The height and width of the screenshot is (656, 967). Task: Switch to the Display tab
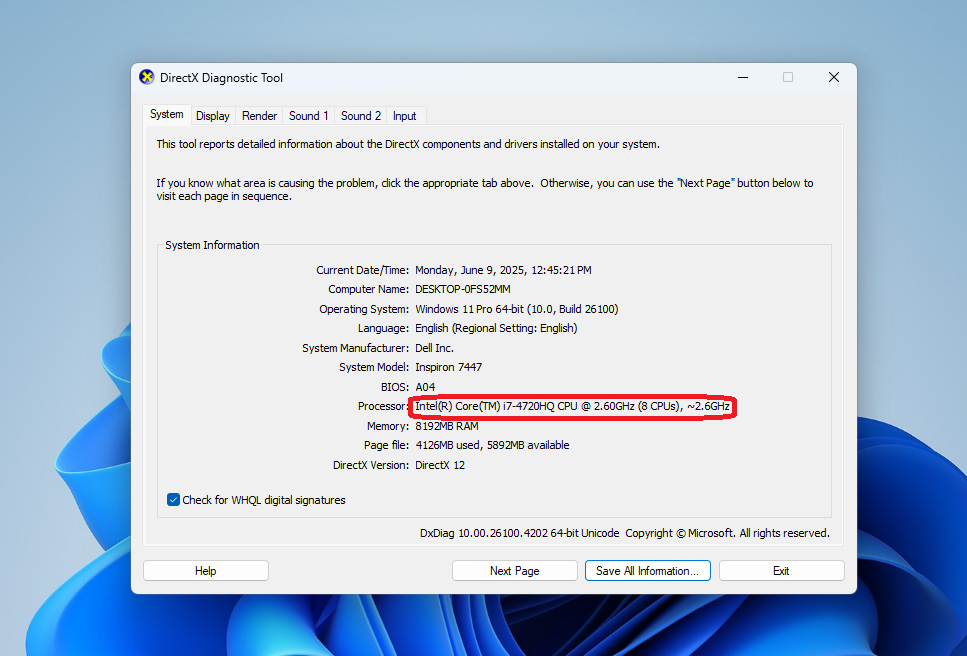click(x=213, y=116)
